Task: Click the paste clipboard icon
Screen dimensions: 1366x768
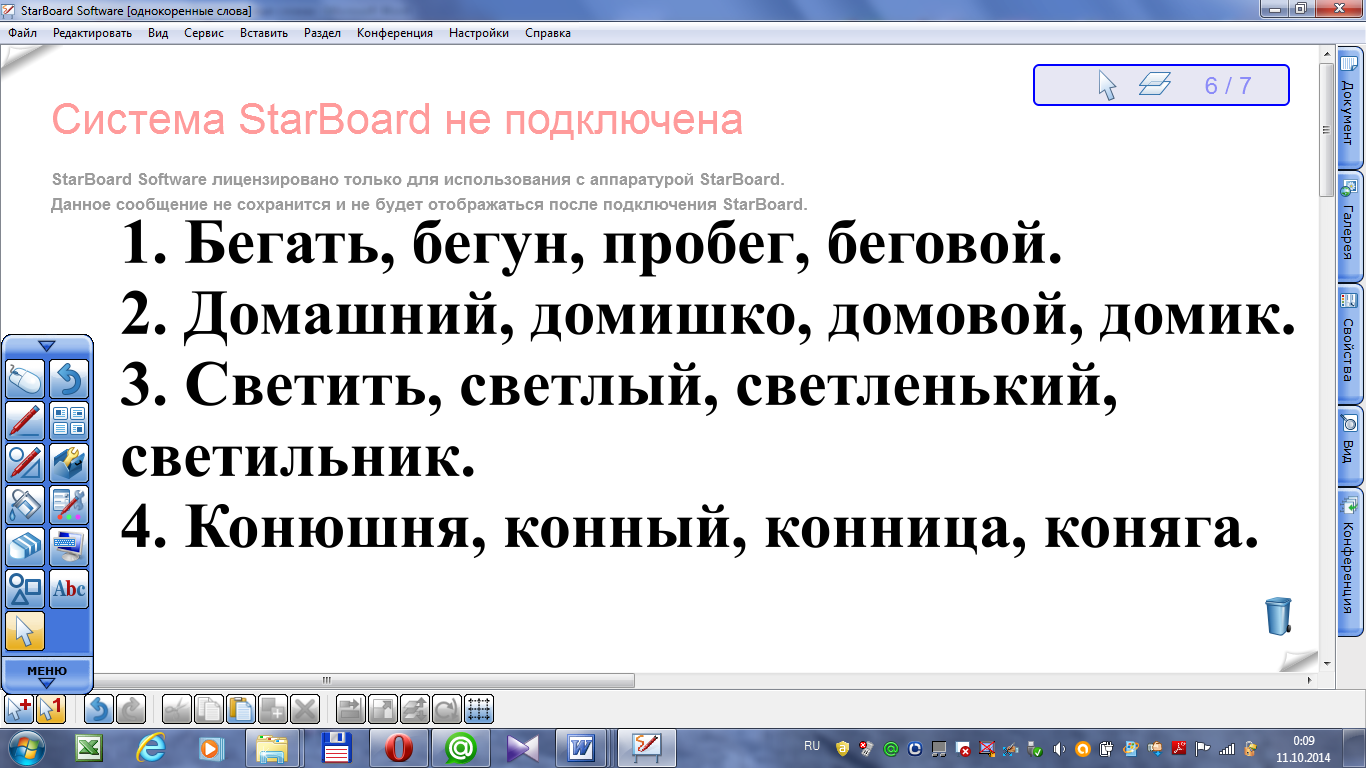Action: 241,710
